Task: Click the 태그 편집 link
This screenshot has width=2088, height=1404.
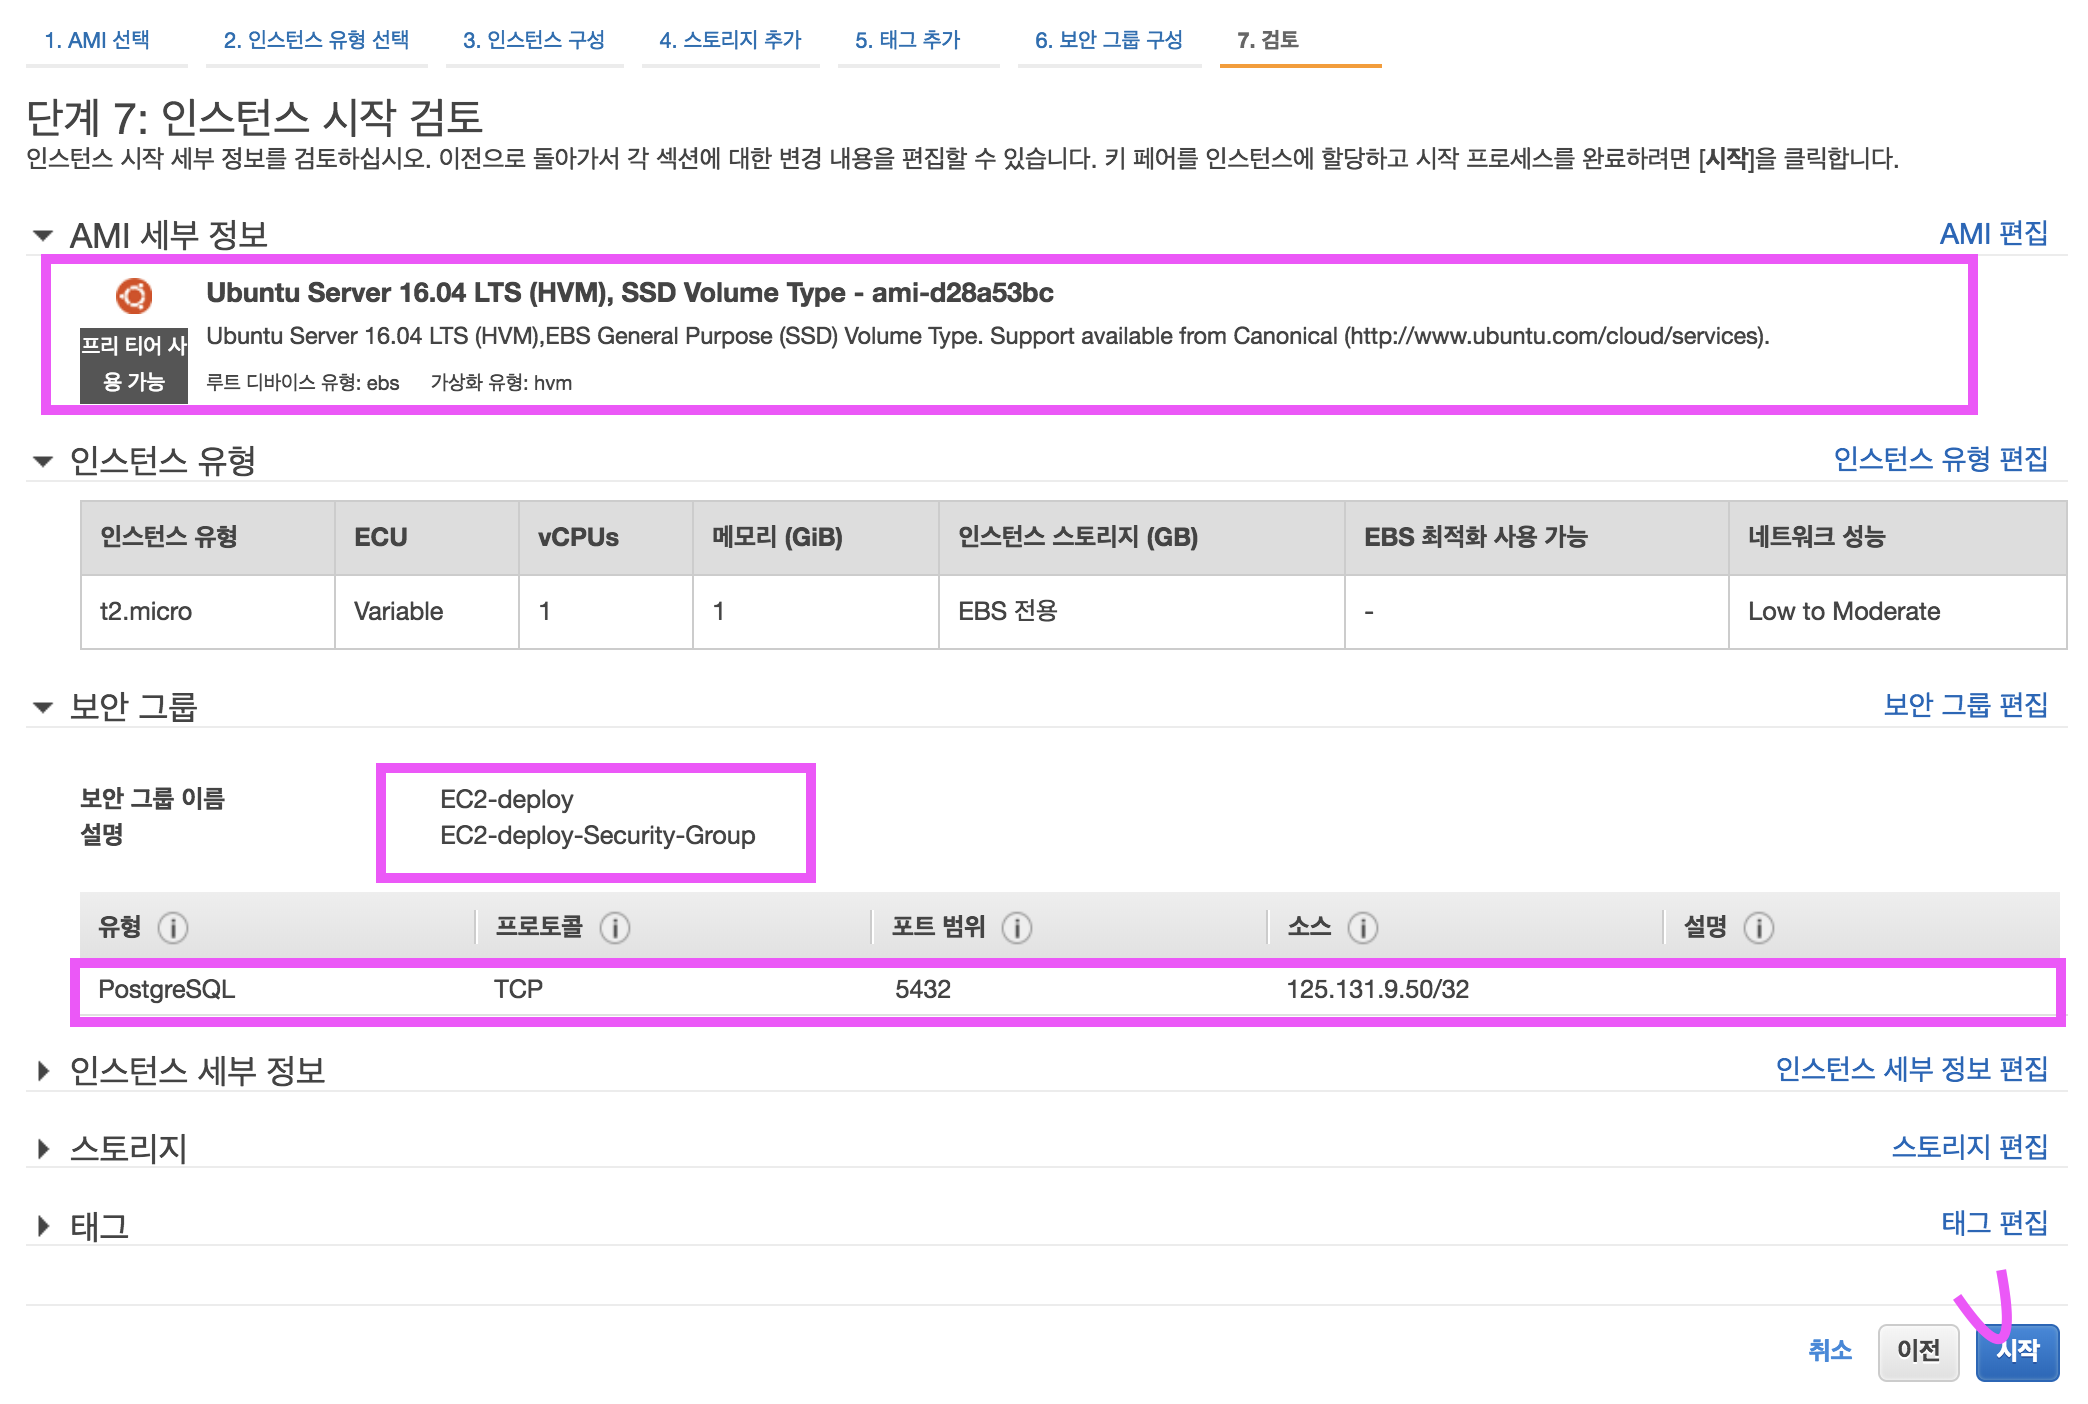Action: point(1995,1223)
